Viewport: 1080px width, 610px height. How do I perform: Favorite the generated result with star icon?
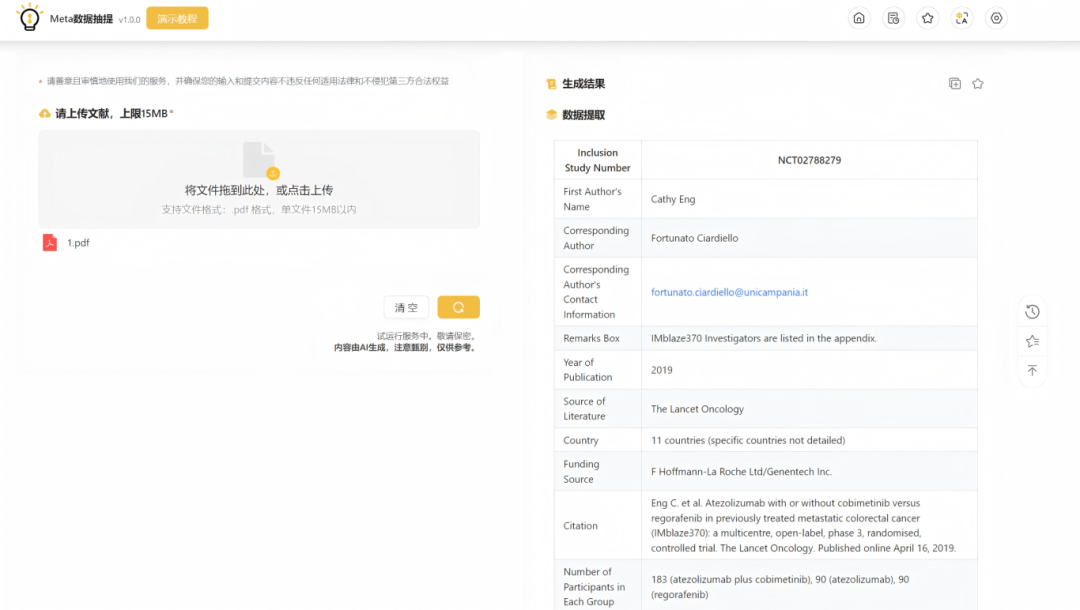pyautogui.click(x=978, y=84)
